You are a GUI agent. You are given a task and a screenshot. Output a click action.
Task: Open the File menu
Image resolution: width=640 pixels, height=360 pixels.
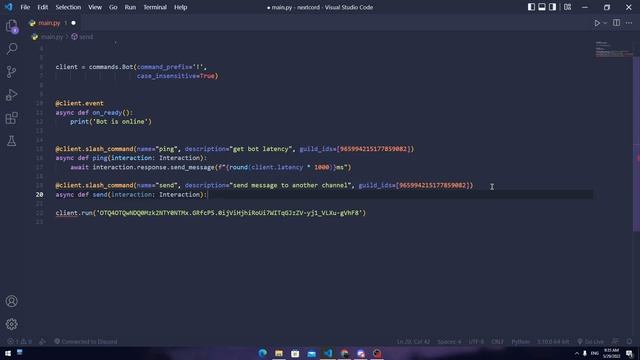tap(25, 7)
